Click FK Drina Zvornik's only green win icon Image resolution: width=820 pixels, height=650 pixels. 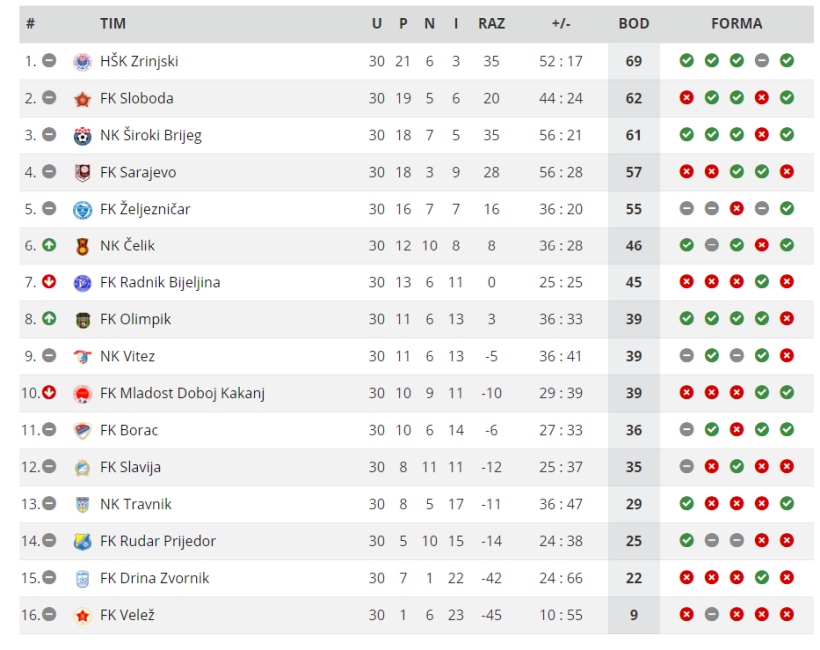[x=761, y=577]
